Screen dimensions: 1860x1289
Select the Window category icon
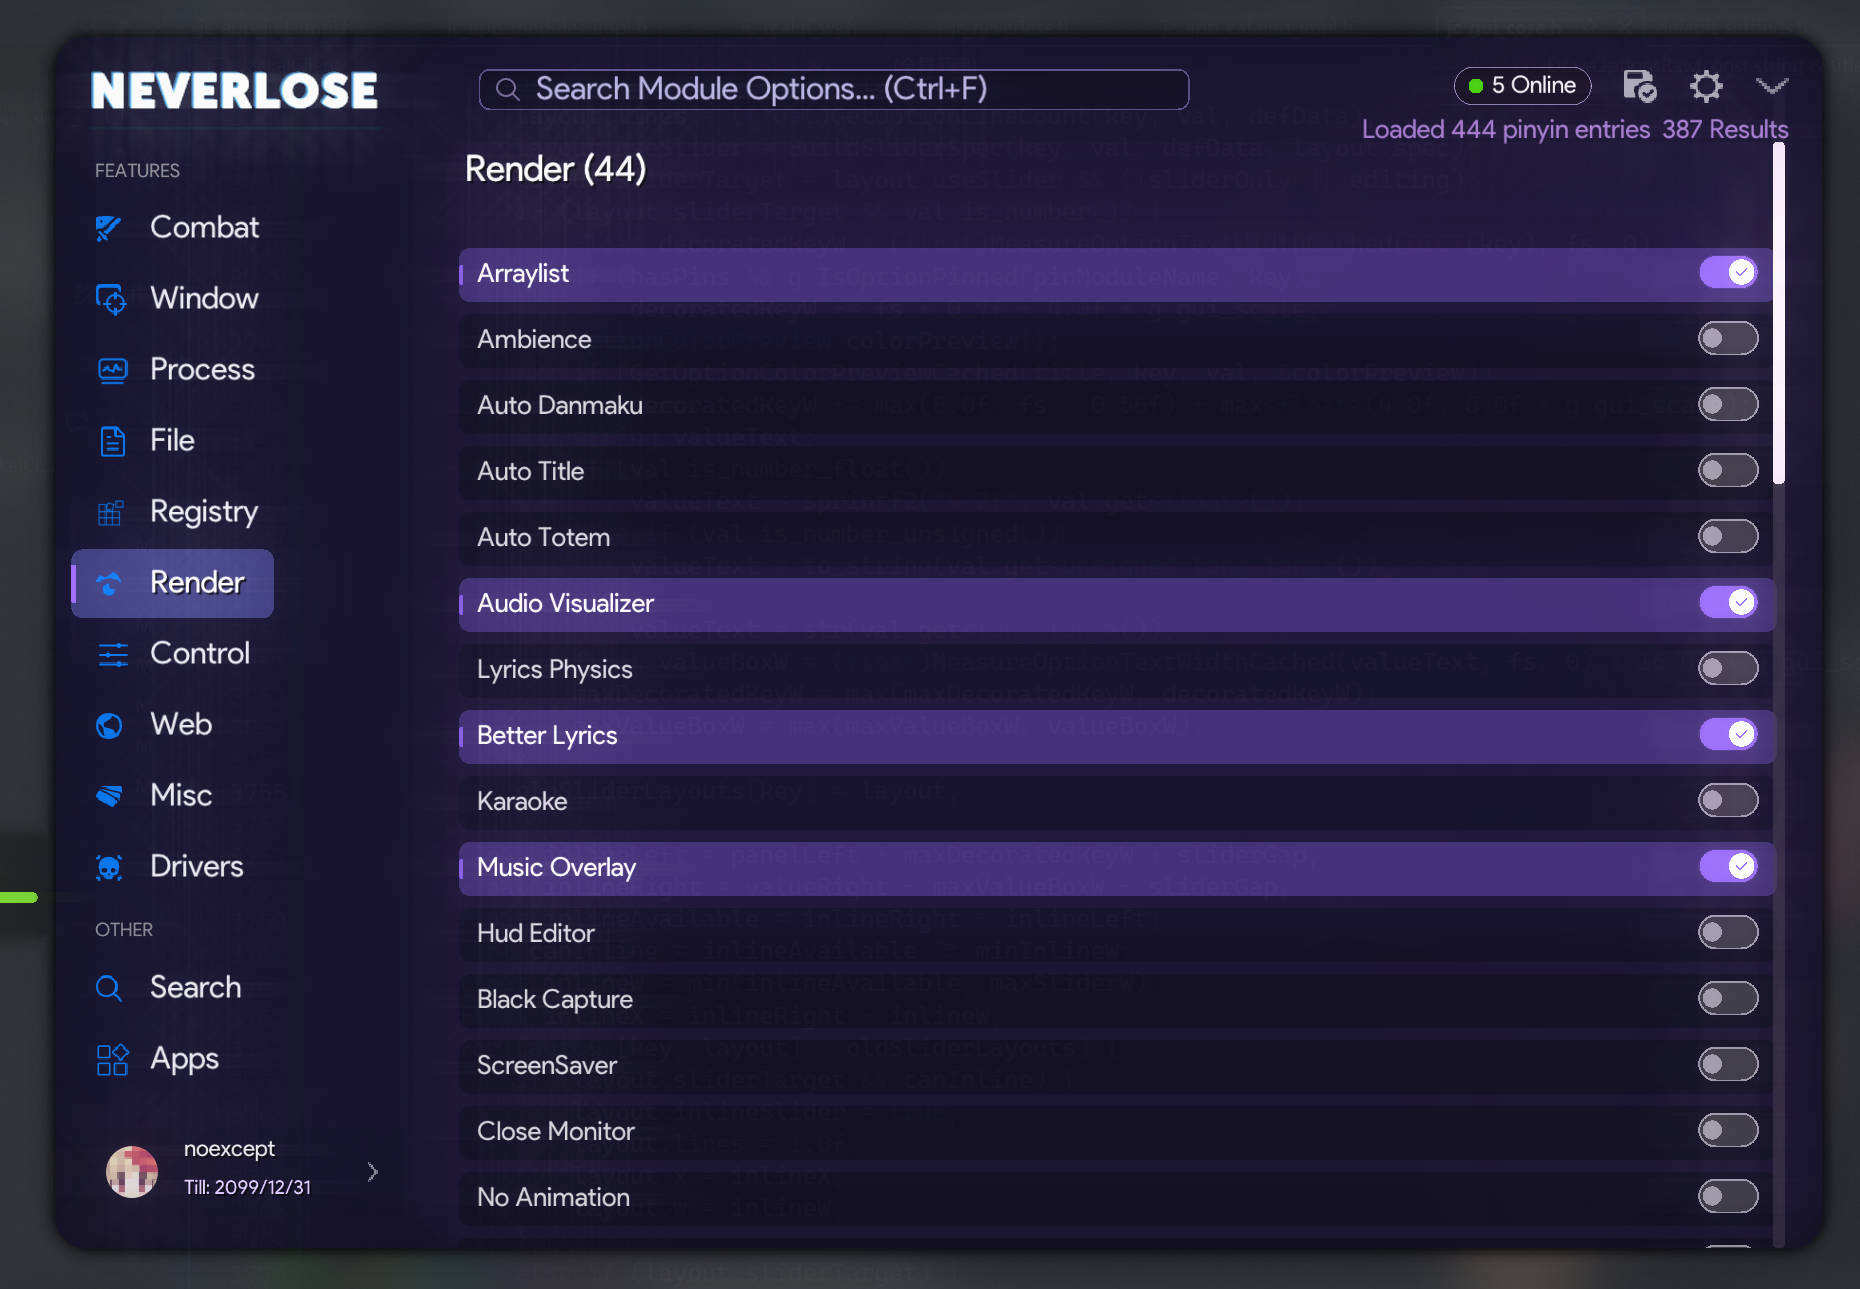110,299
